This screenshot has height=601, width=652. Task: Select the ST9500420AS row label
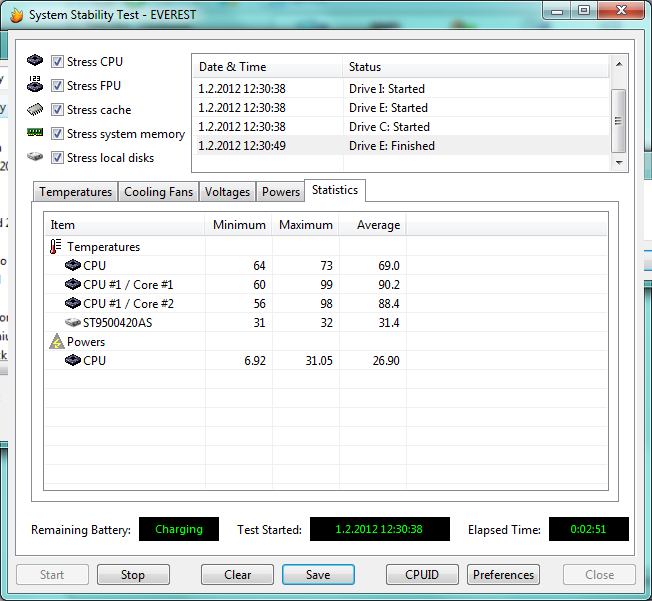point(118,323)
